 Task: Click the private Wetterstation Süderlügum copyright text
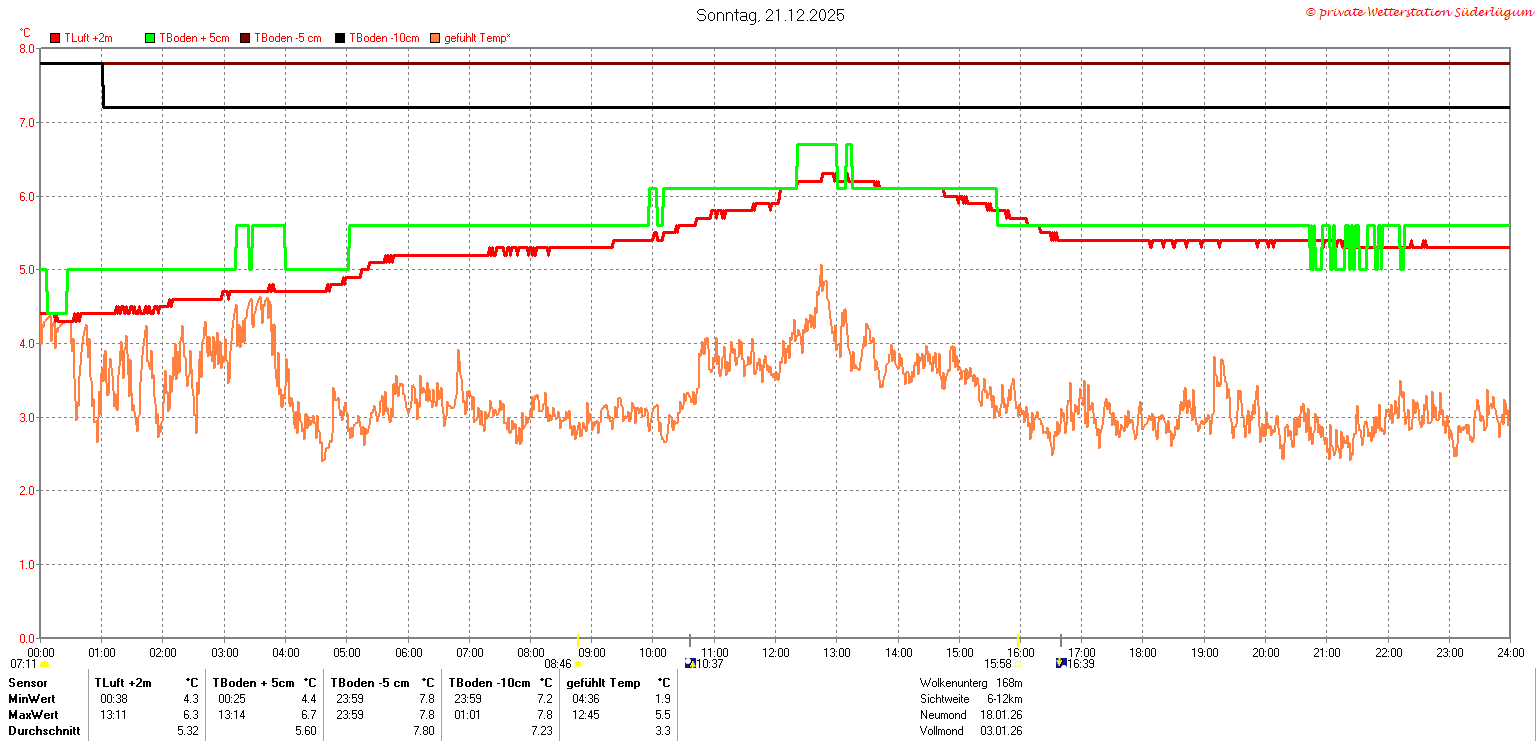[1417, 12]
